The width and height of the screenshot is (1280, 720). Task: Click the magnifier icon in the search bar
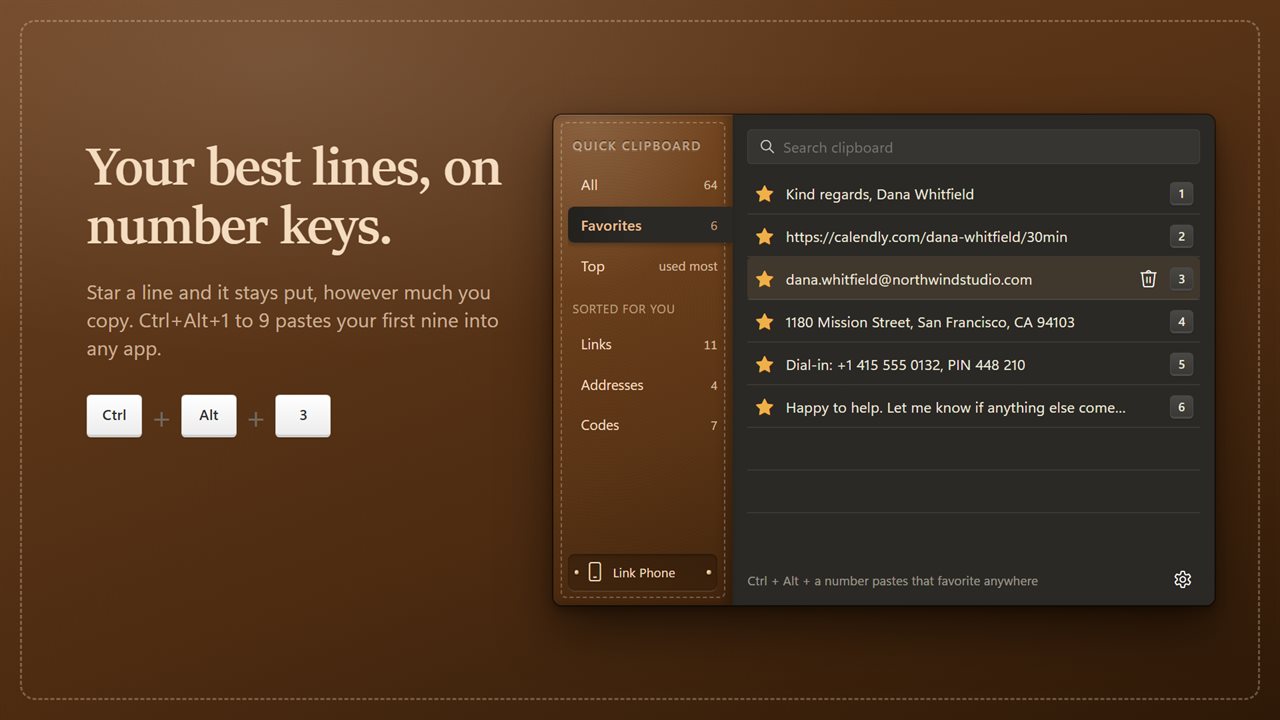click(x=767, y=147)
